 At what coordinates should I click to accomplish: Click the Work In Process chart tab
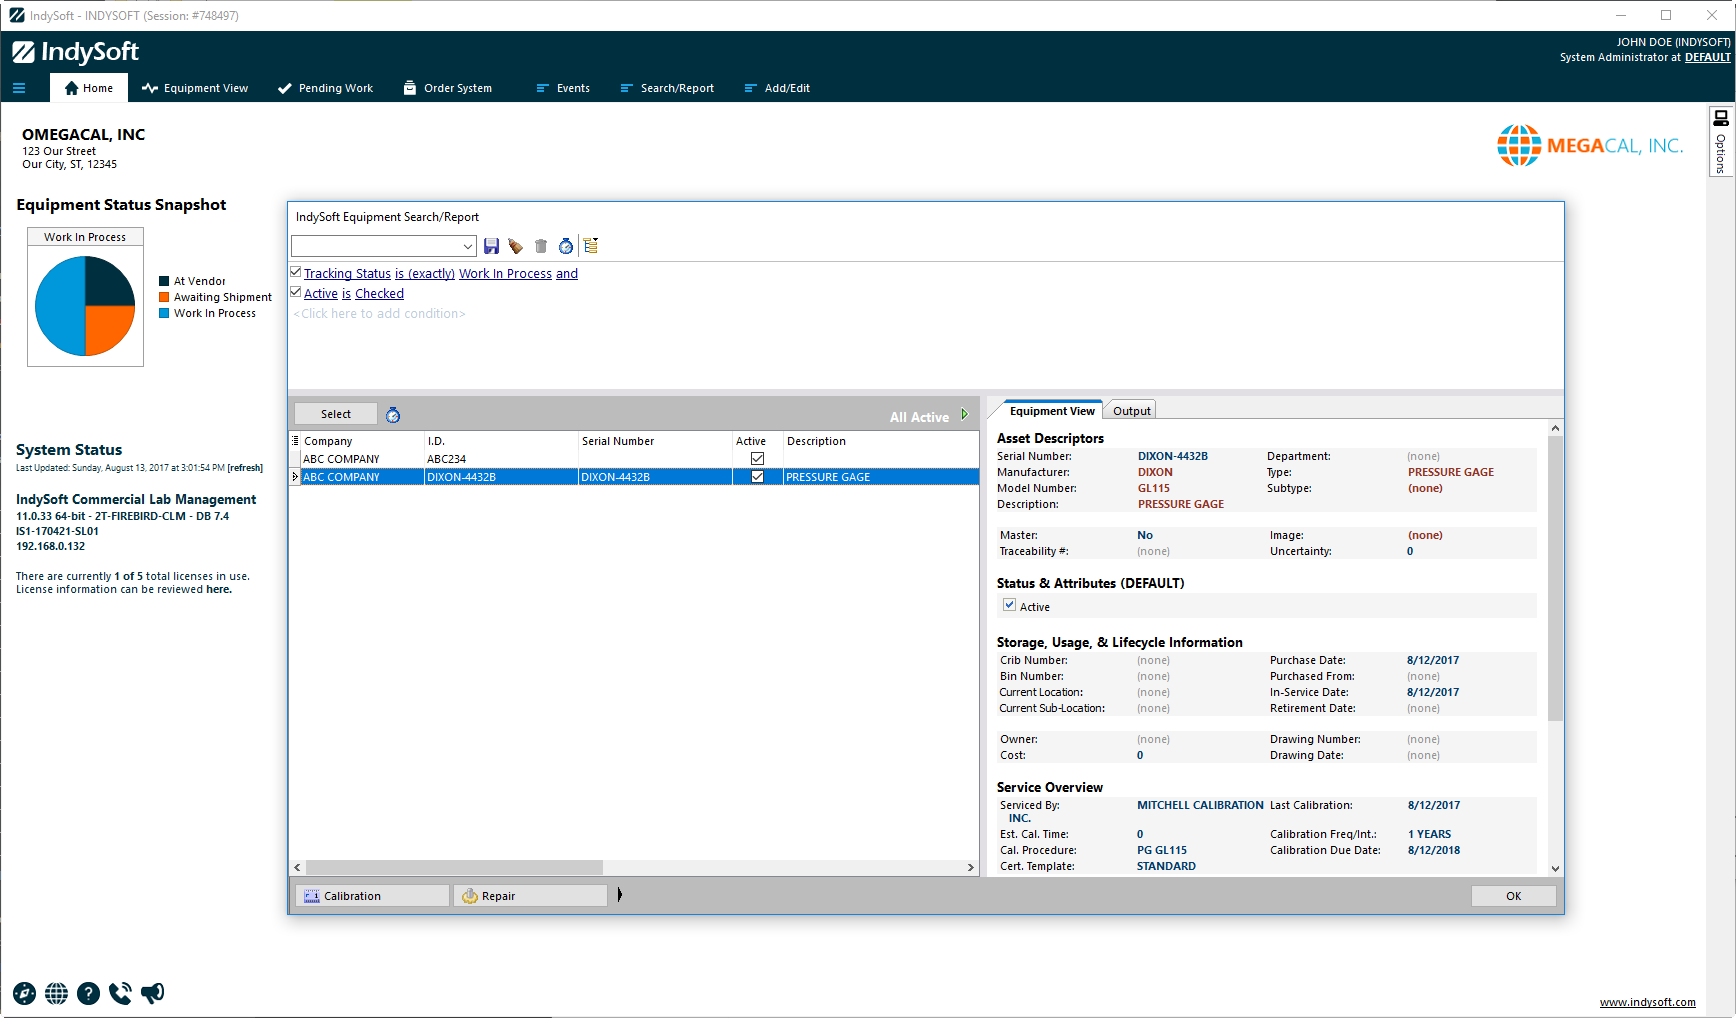pos(85,237)
